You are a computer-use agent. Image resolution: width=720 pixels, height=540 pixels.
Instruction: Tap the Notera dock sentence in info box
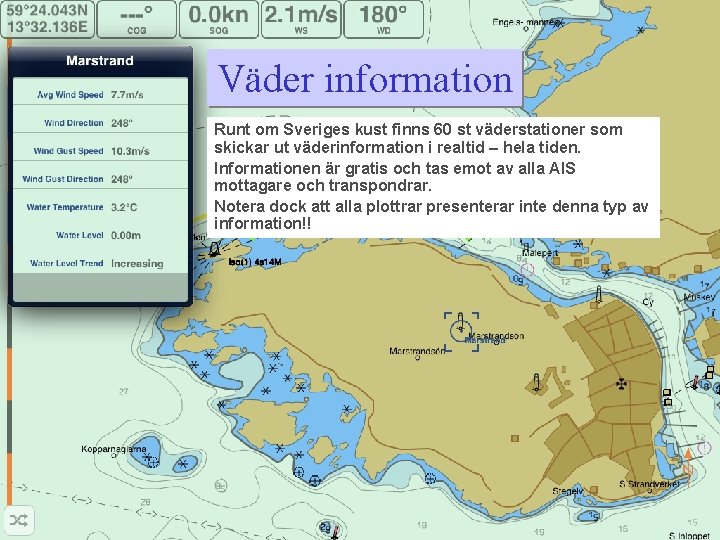point(431,215)
